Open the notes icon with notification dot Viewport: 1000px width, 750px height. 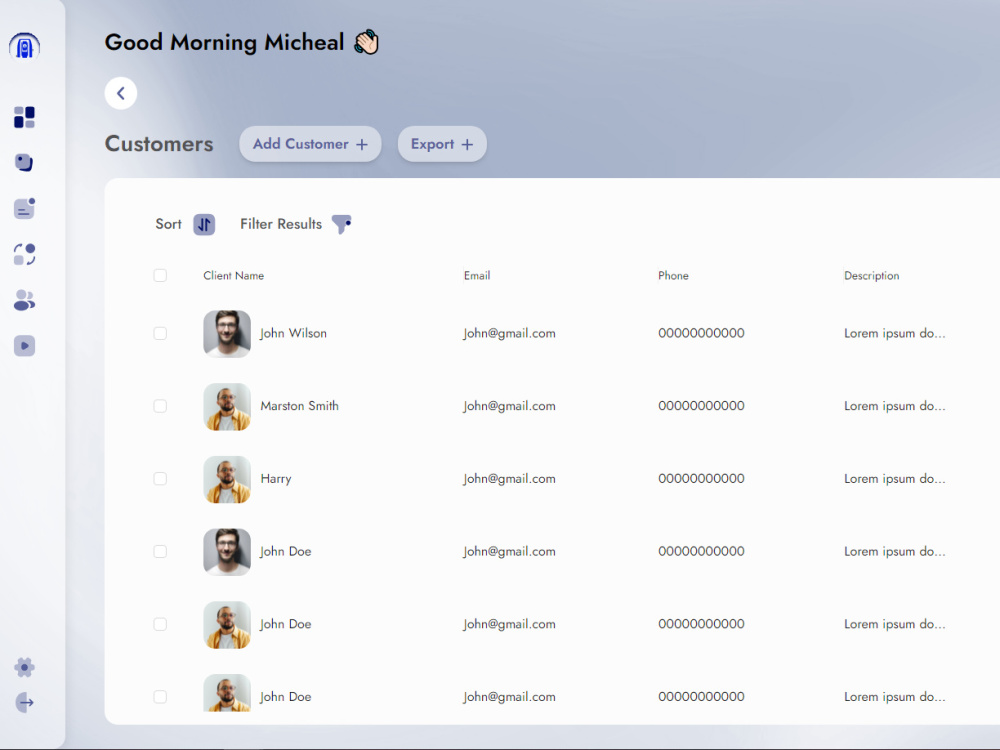tap(24, 208)
